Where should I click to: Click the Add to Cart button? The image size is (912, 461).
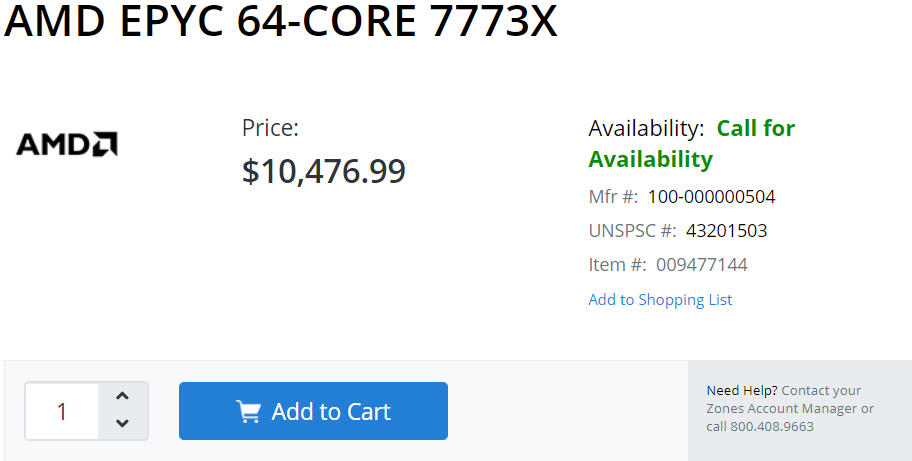[x=314, y=411]
